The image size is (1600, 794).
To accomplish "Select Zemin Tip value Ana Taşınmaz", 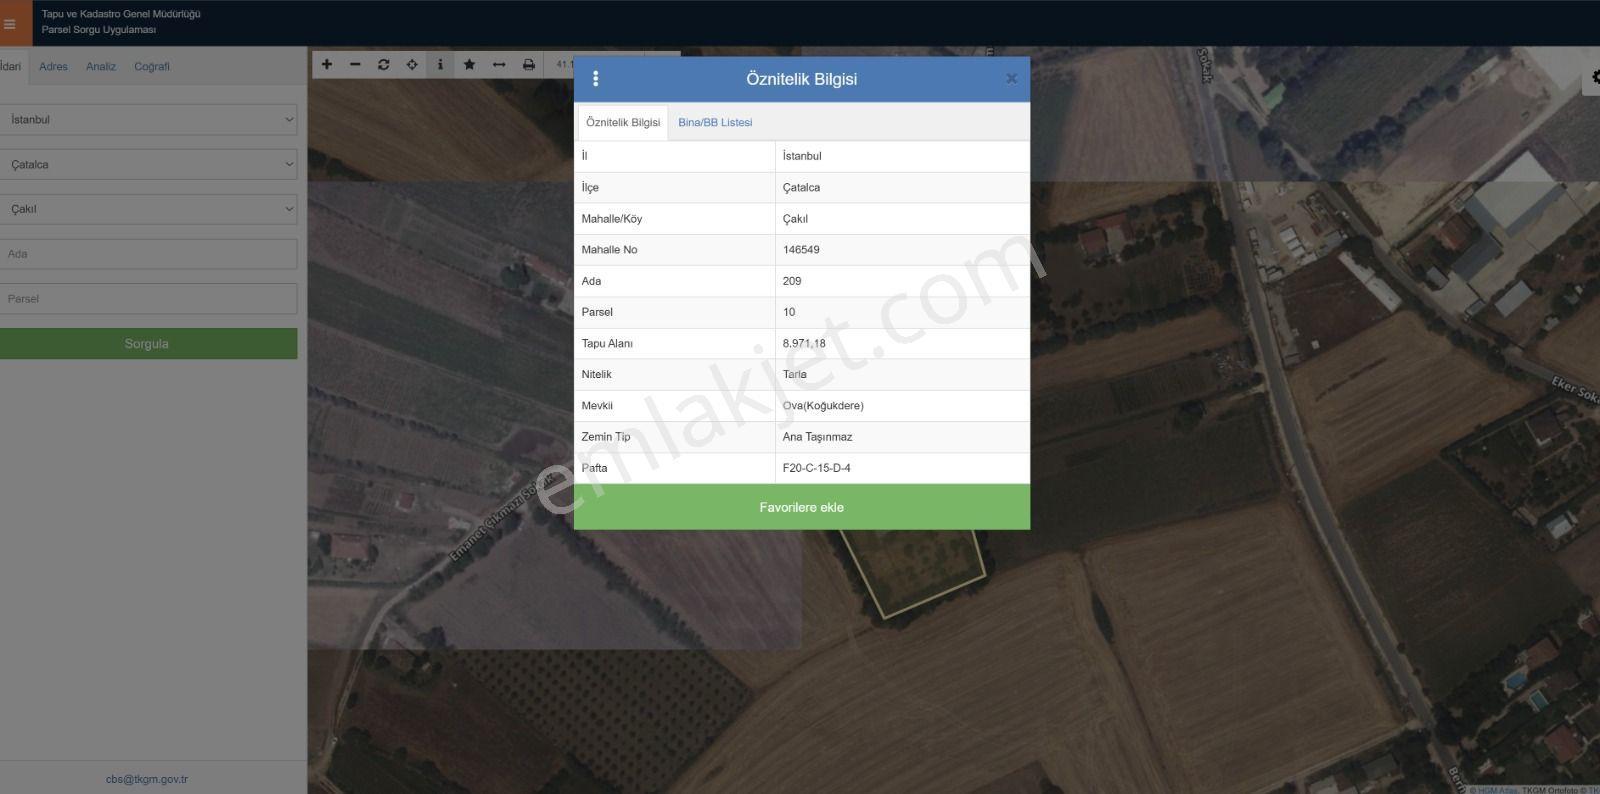I will point(817,437).
